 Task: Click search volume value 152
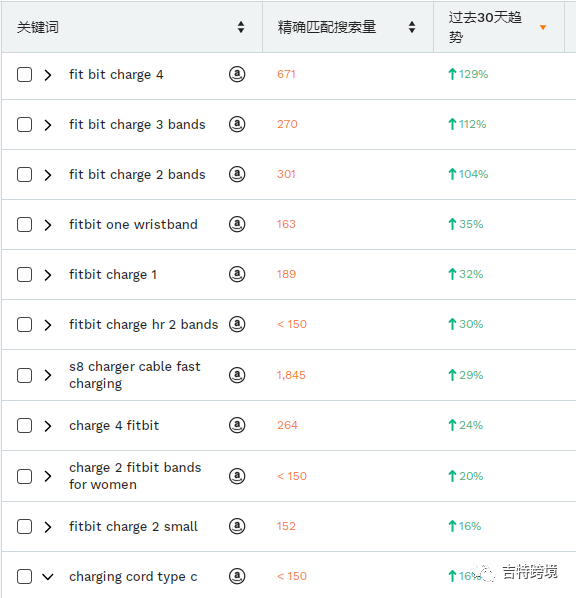pos(286,526)
